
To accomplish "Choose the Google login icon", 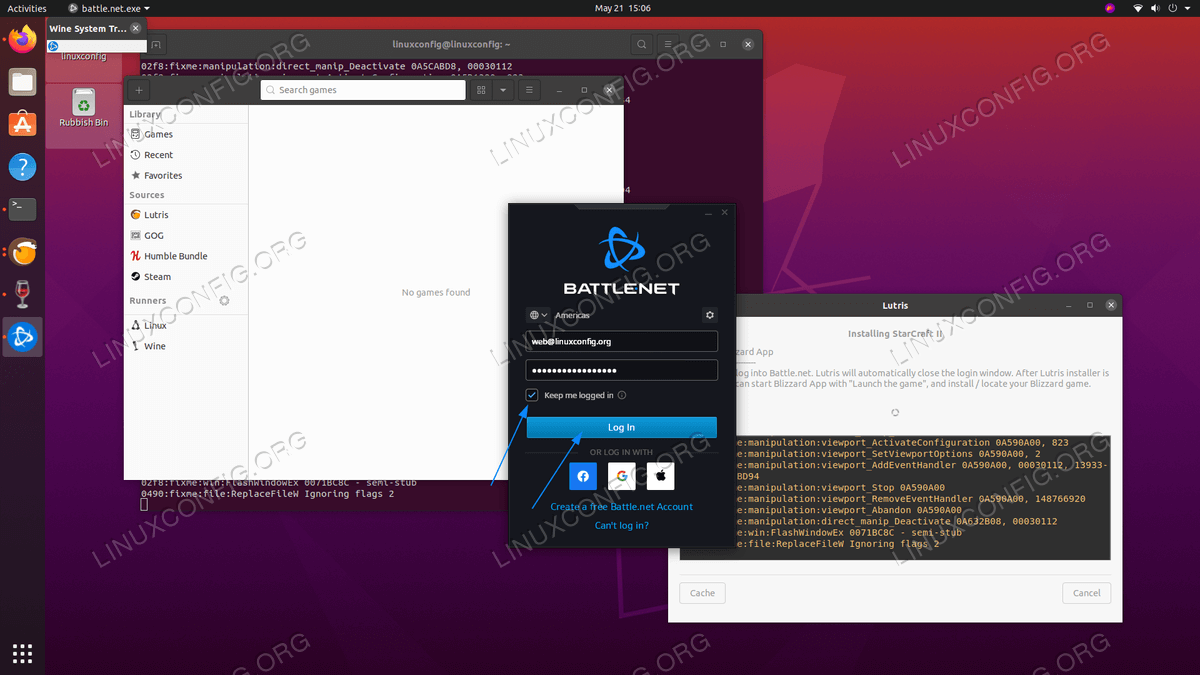I will tap(621, 477).
